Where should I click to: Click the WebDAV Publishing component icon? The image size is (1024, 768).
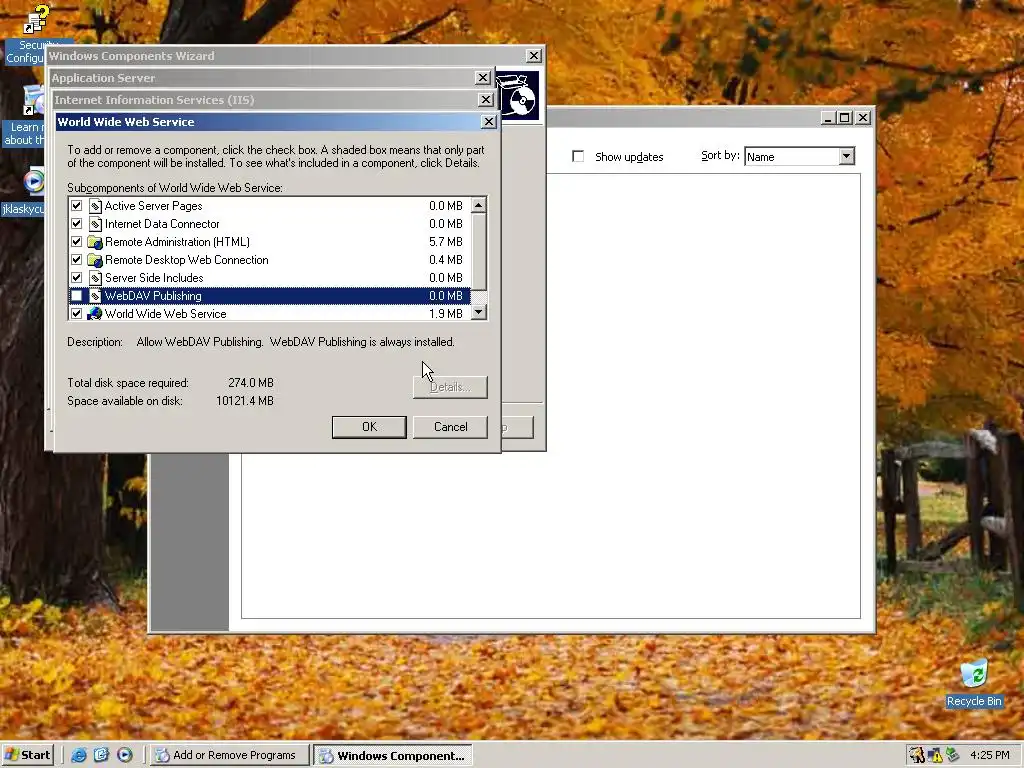tap(95, 296)
